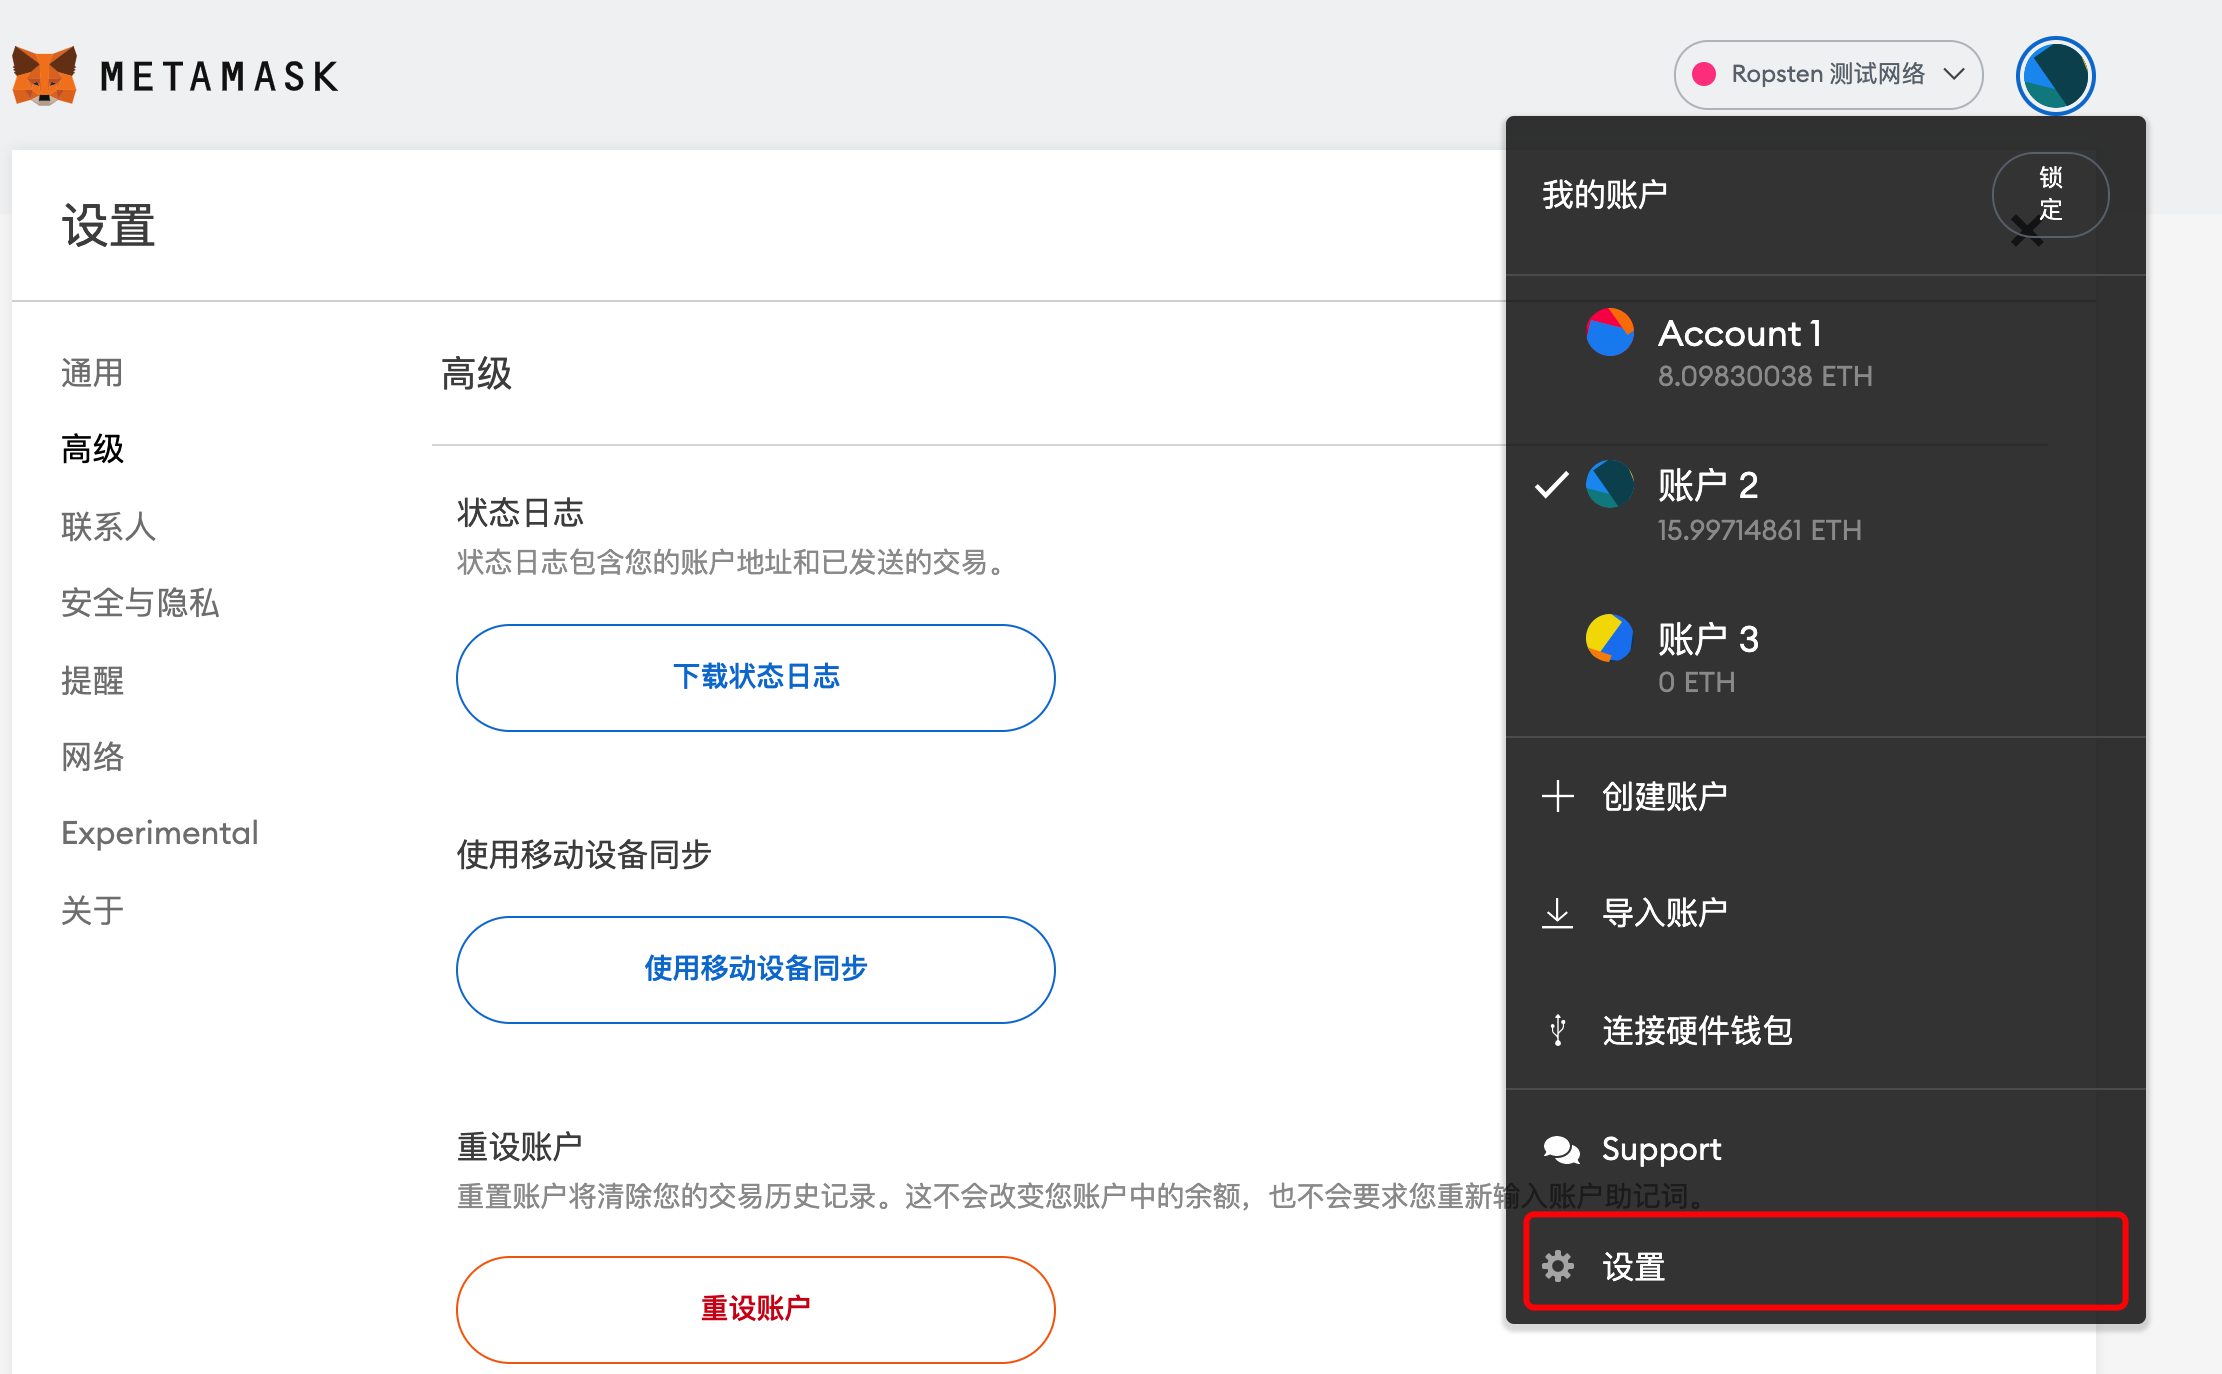Click the network dropdown chevron arrow

point(1953,75)
